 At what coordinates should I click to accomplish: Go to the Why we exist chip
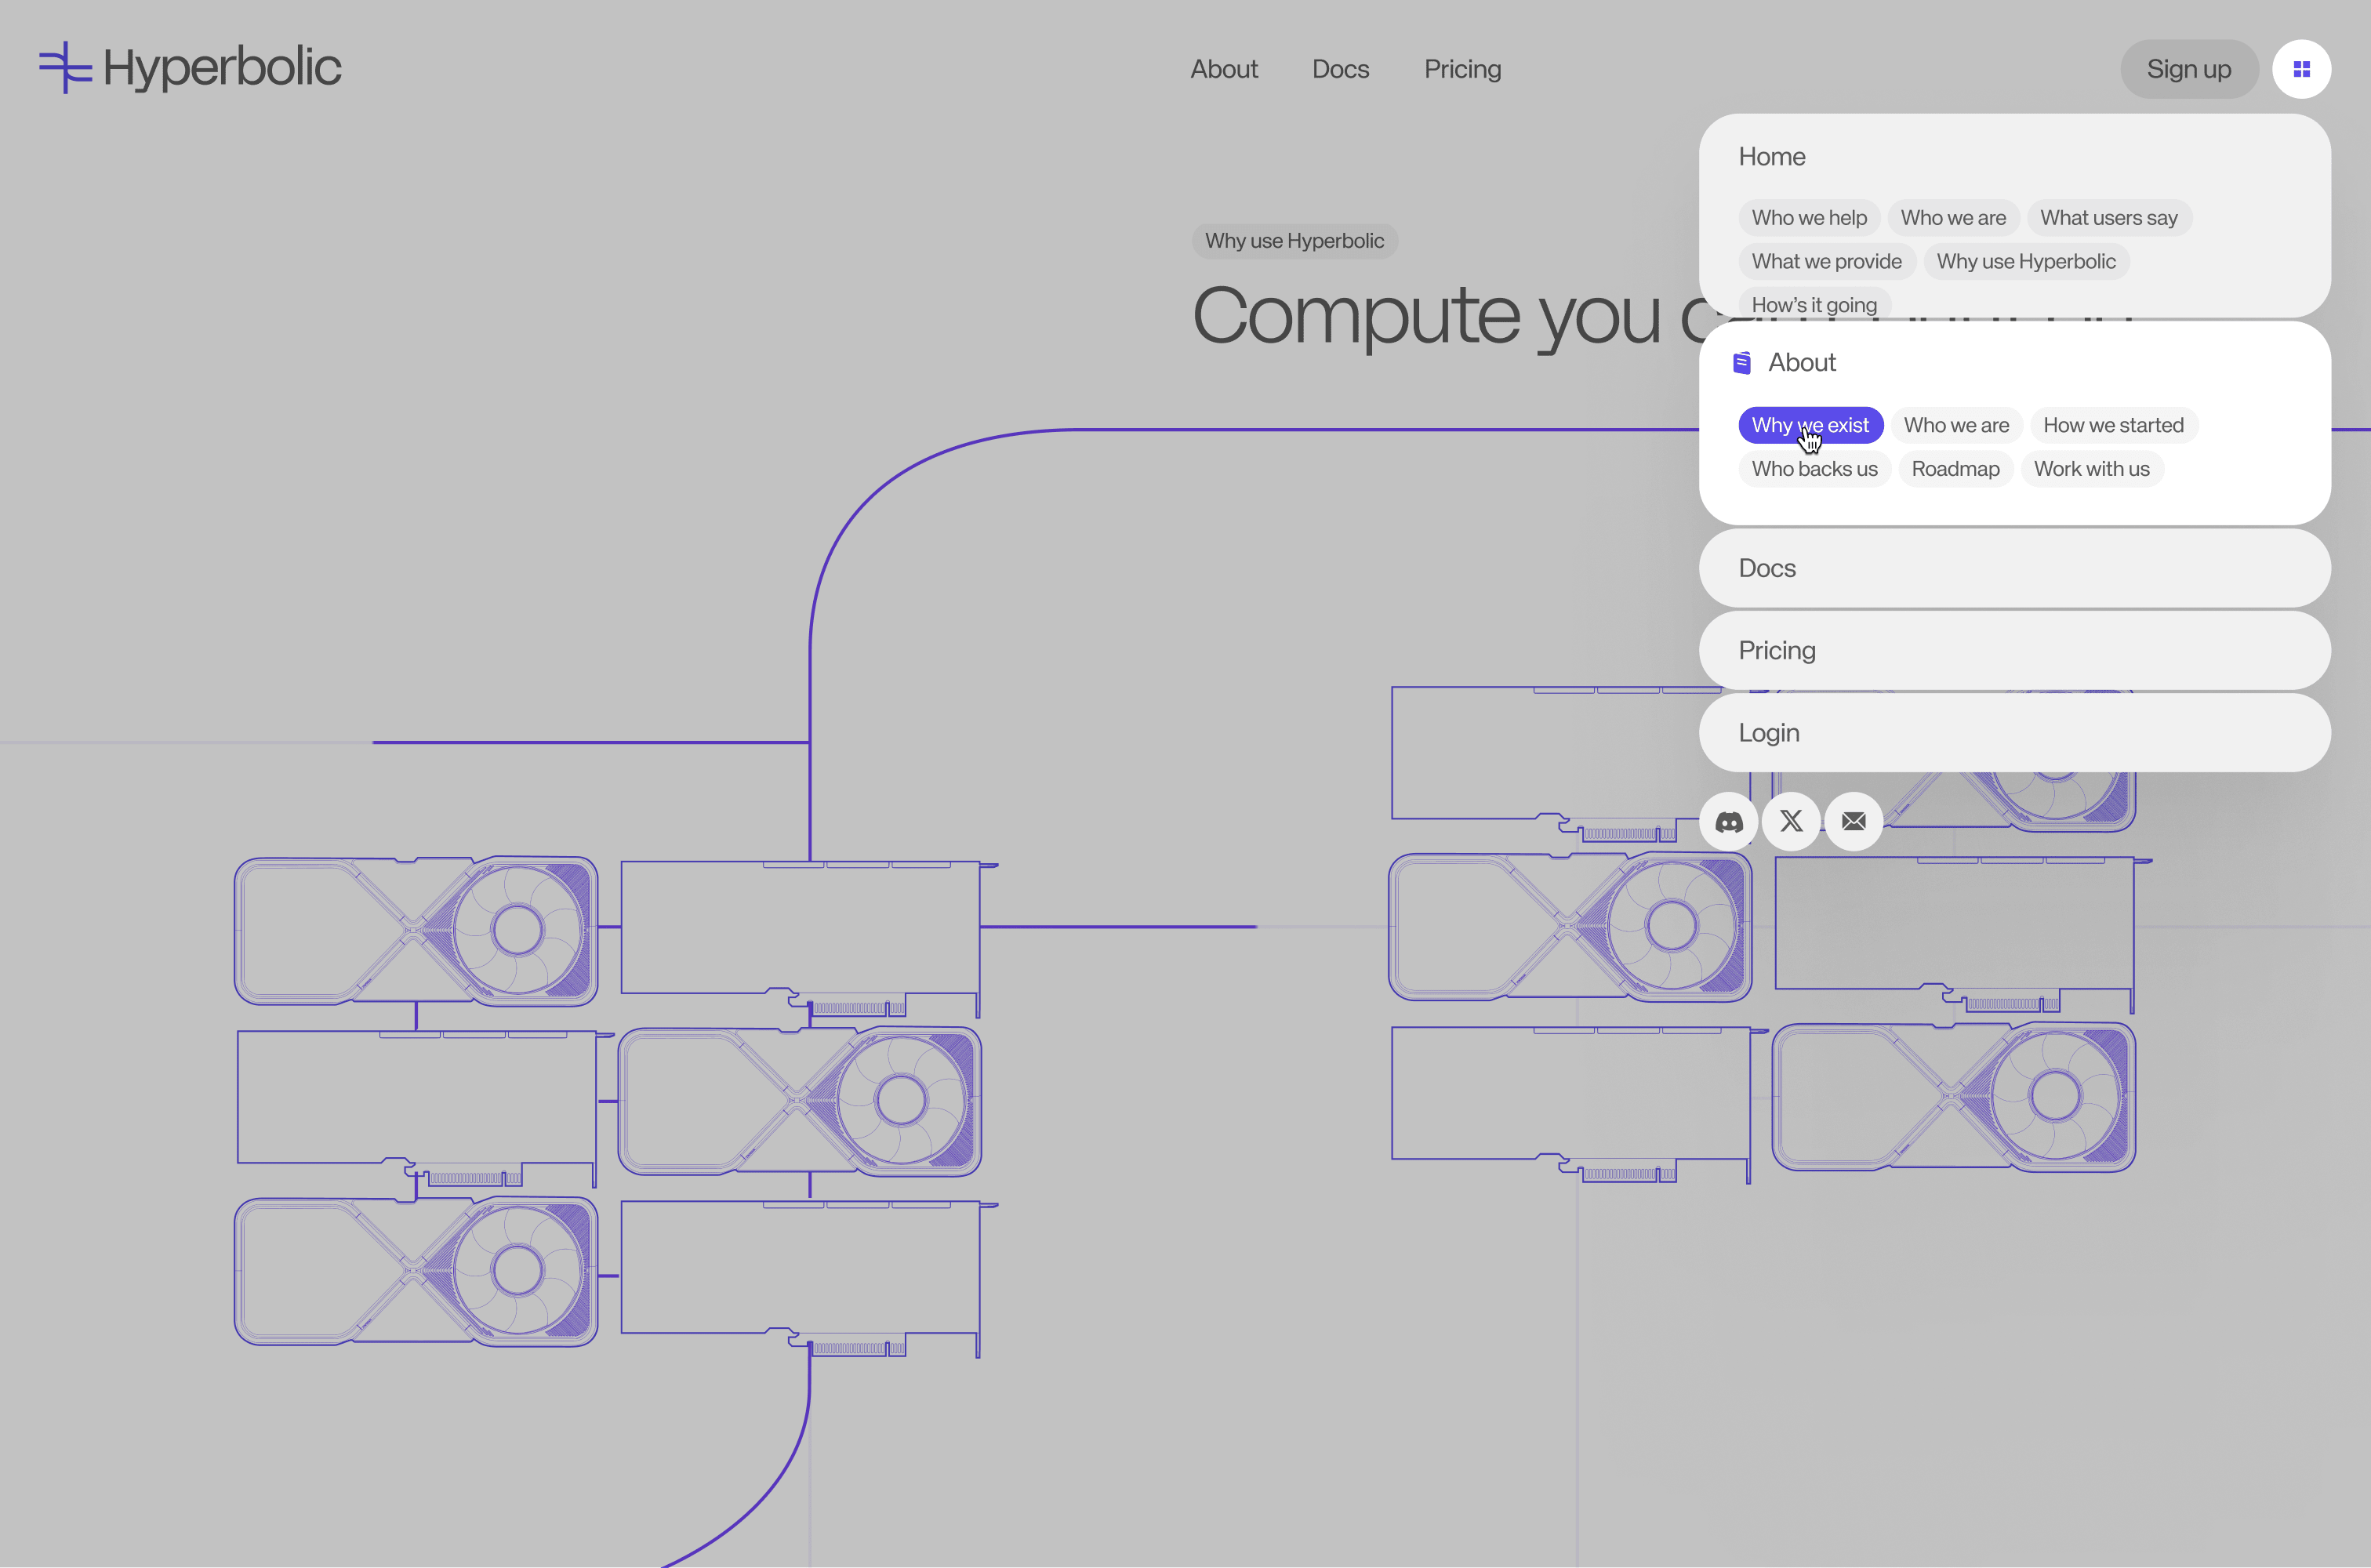point(1810,425)
